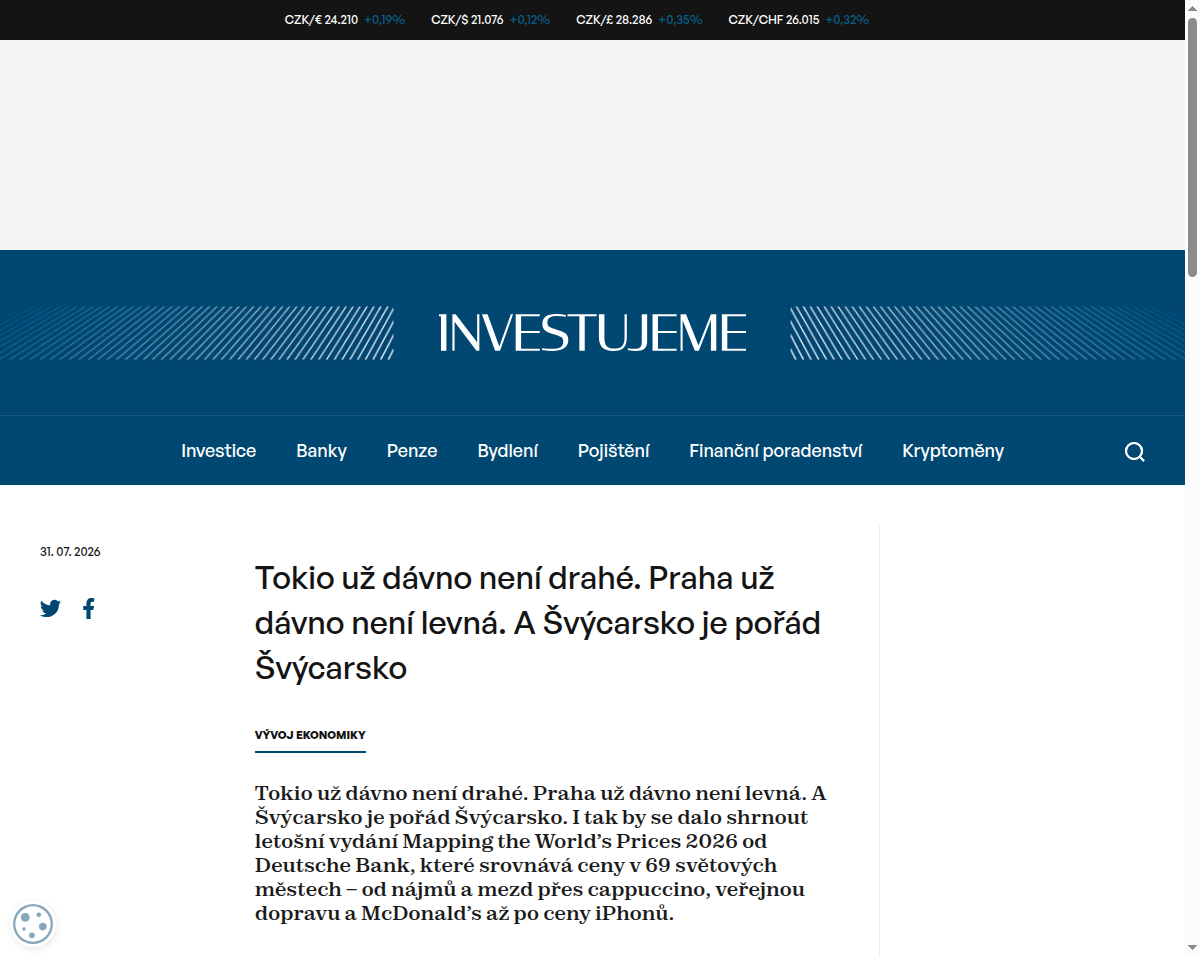Click the +0,32% change value
Image resolution: width=1200 pixels, height=957 pixels.
(847, 19)
